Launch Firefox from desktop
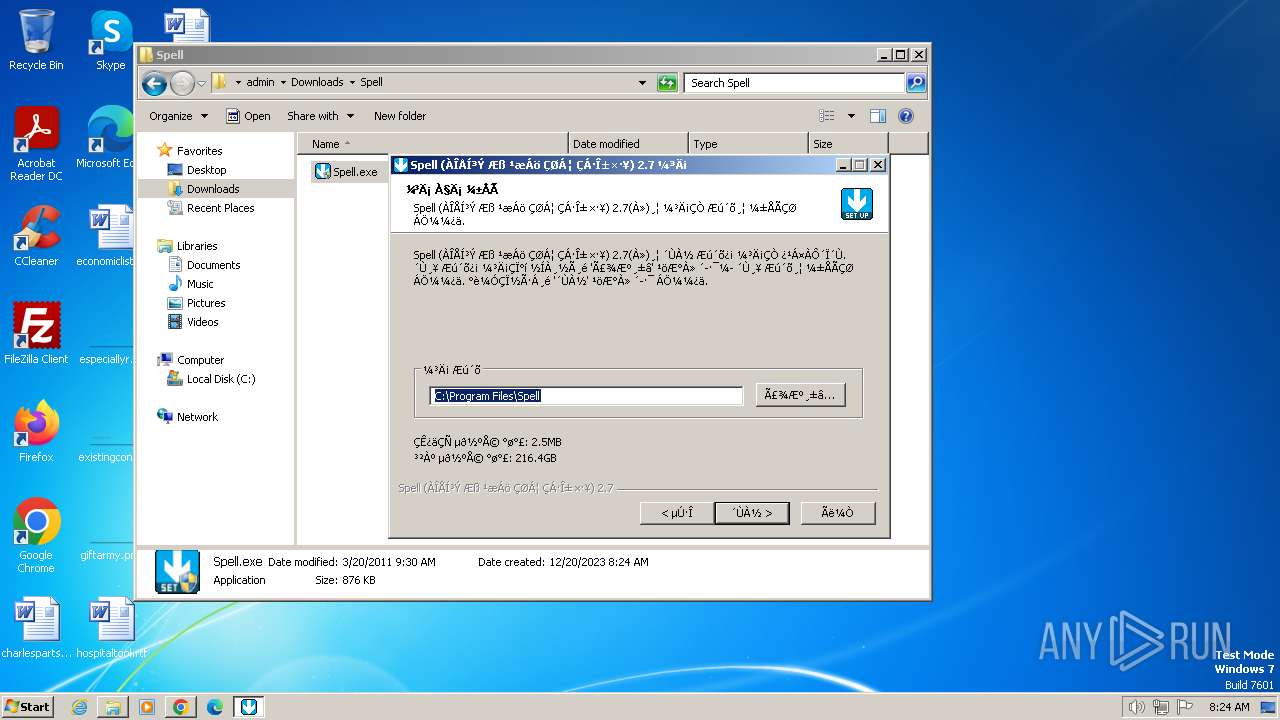Viewport: 1280px width, 720px height. 36,432
